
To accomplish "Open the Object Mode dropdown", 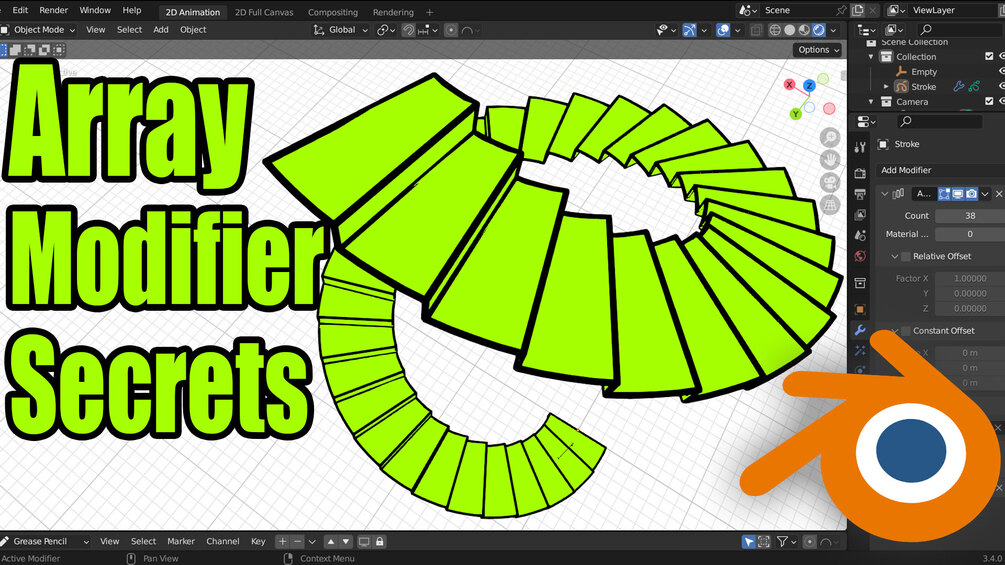I will coord(38,29).
